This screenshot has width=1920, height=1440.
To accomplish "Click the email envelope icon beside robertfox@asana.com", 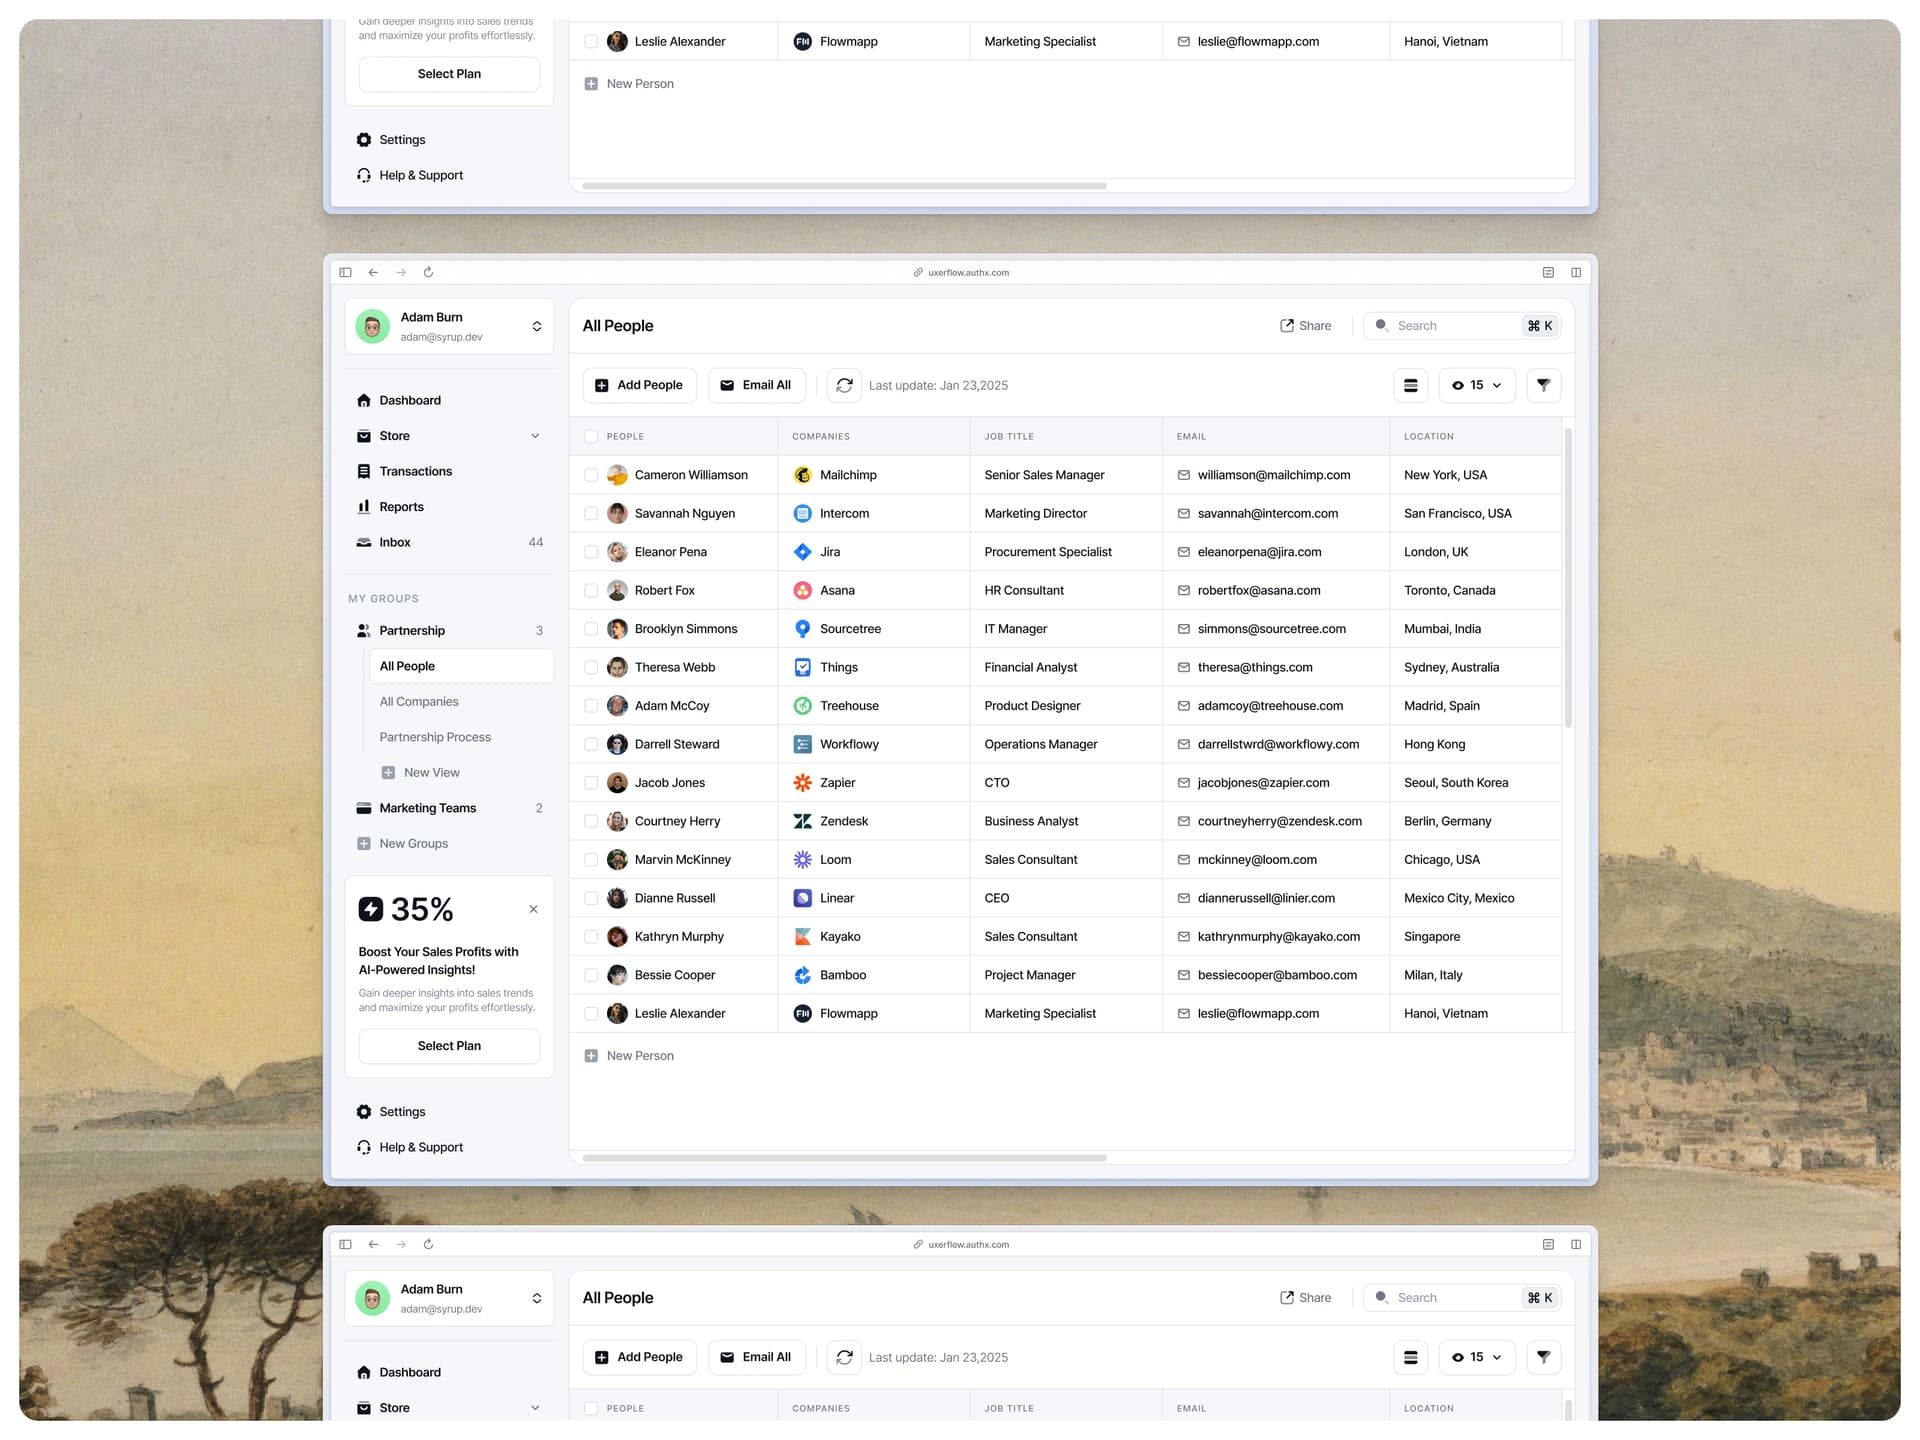I will (x=1183, y=590).
